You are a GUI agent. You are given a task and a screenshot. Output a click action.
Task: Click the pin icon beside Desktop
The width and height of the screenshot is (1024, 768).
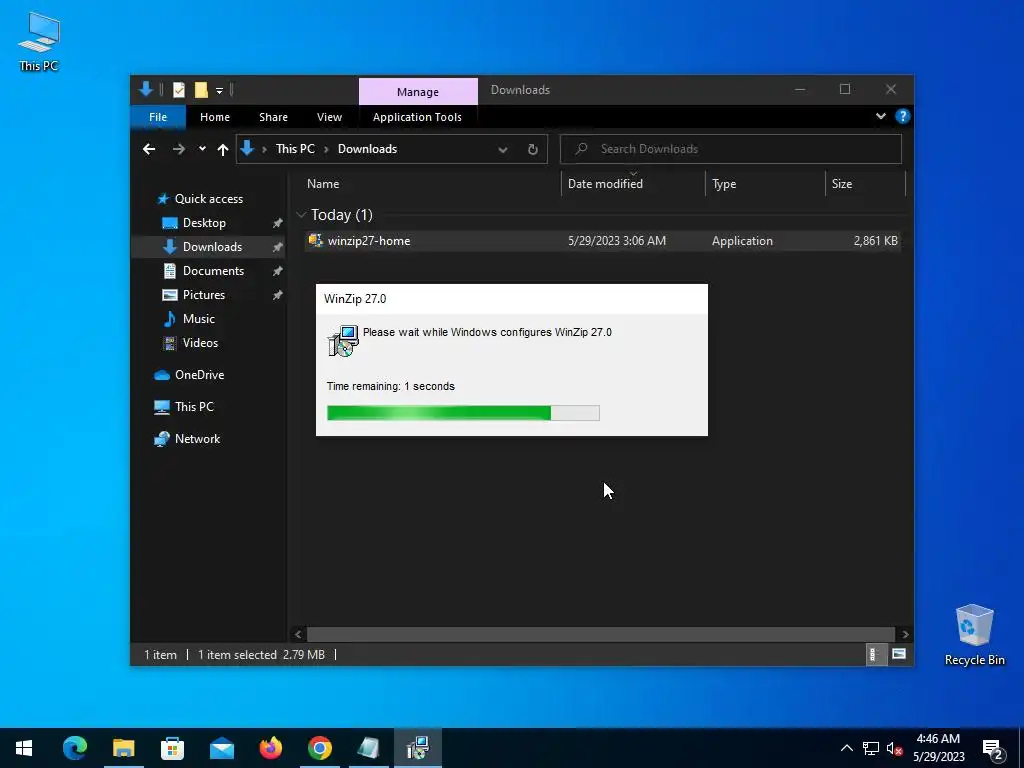tap(278, 223)
